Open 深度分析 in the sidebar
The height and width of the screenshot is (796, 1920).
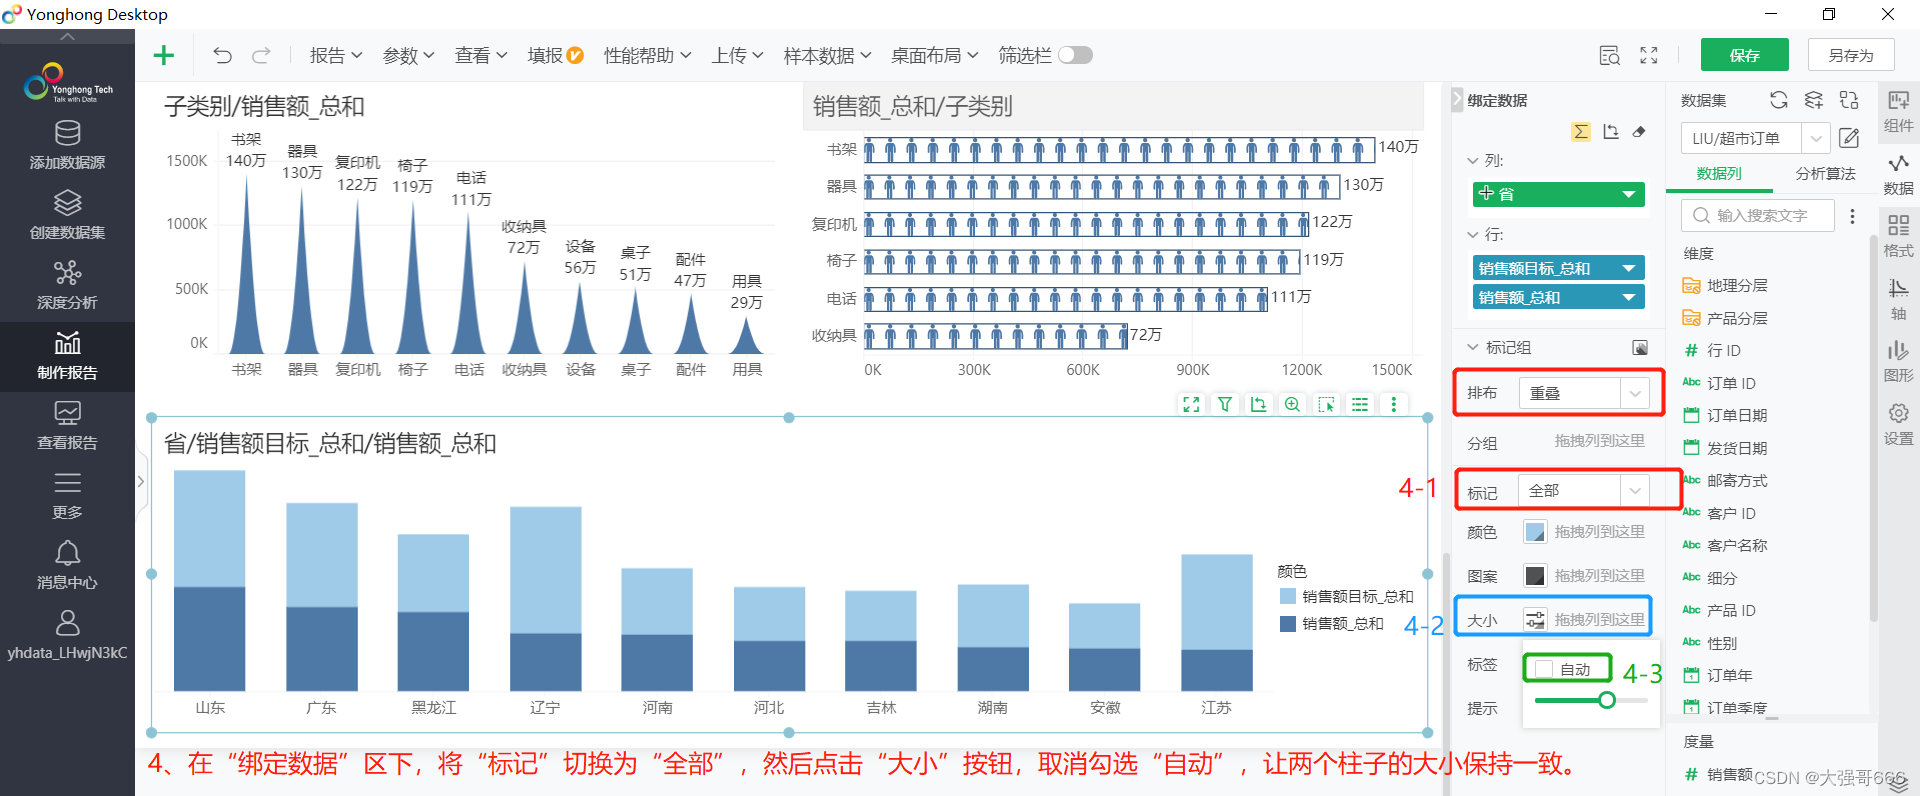(67, 286)
